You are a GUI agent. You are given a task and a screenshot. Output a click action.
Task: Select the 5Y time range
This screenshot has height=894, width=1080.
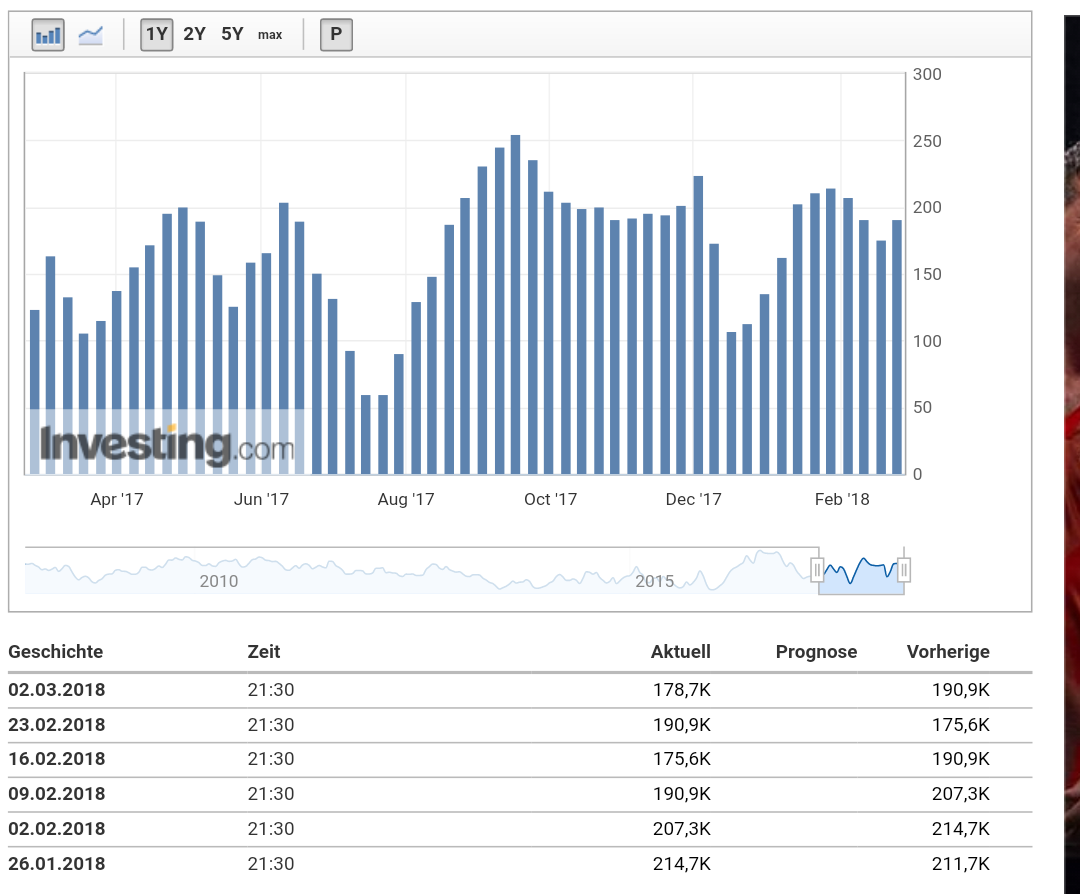tap(232, 34)
